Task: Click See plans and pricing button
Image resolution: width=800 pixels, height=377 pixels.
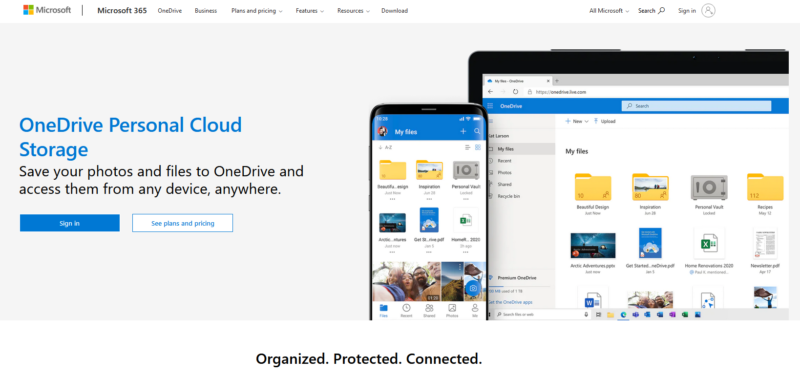Action: pyautogui.click(x=183, y=223)
